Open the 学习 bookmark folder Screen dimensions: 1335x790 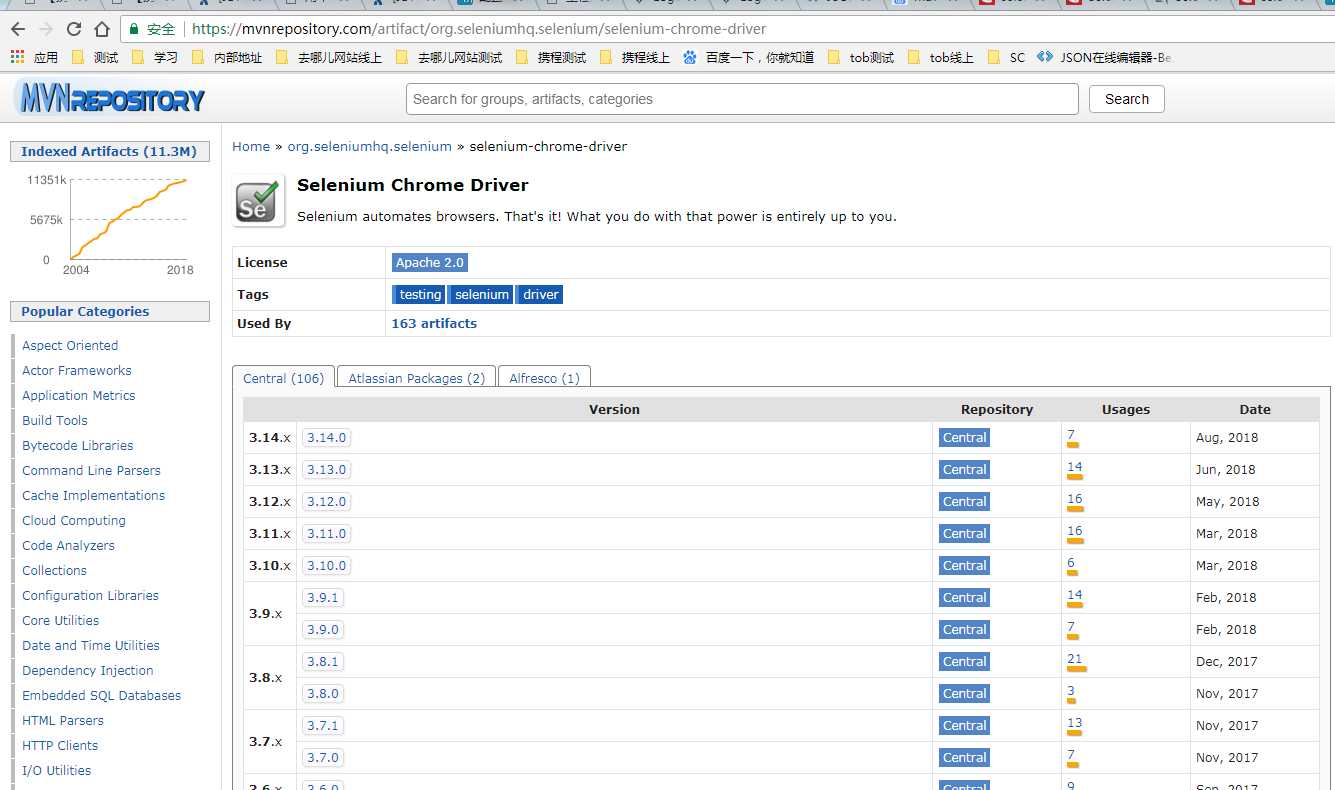(x=155, y=57)
